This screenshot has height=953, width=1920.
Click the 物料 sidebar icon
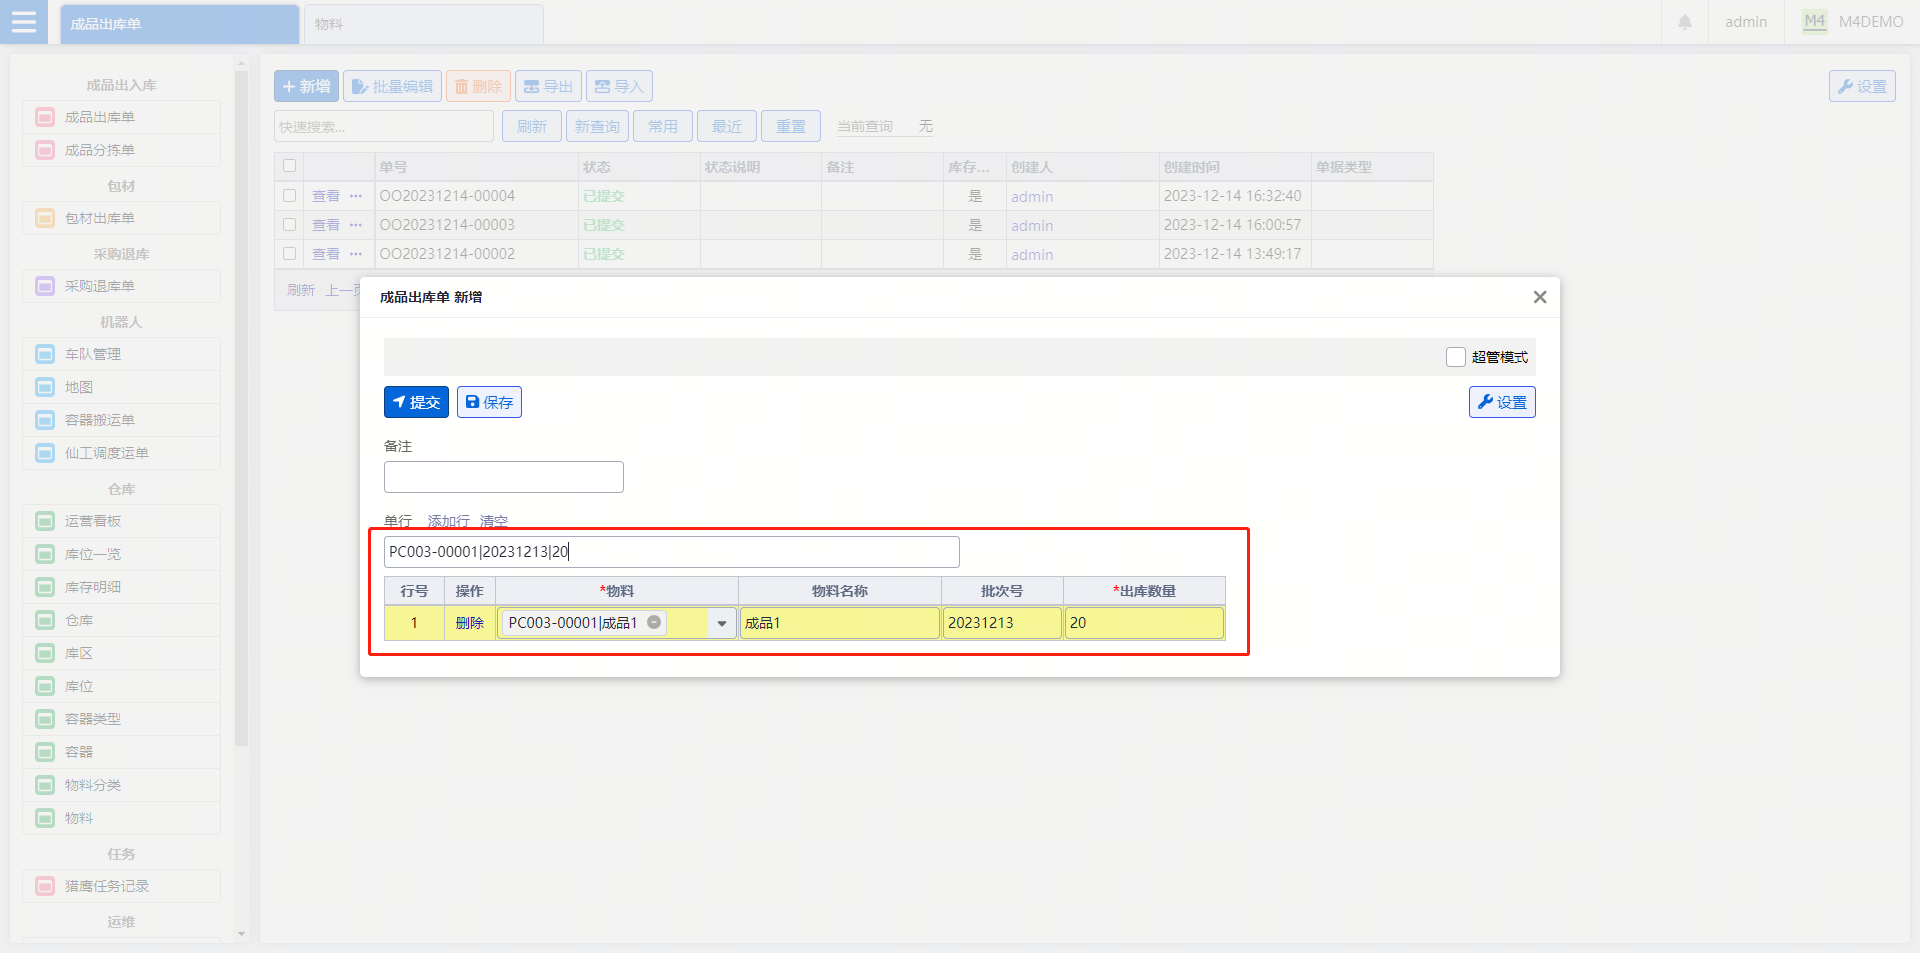tap(45, 818)
